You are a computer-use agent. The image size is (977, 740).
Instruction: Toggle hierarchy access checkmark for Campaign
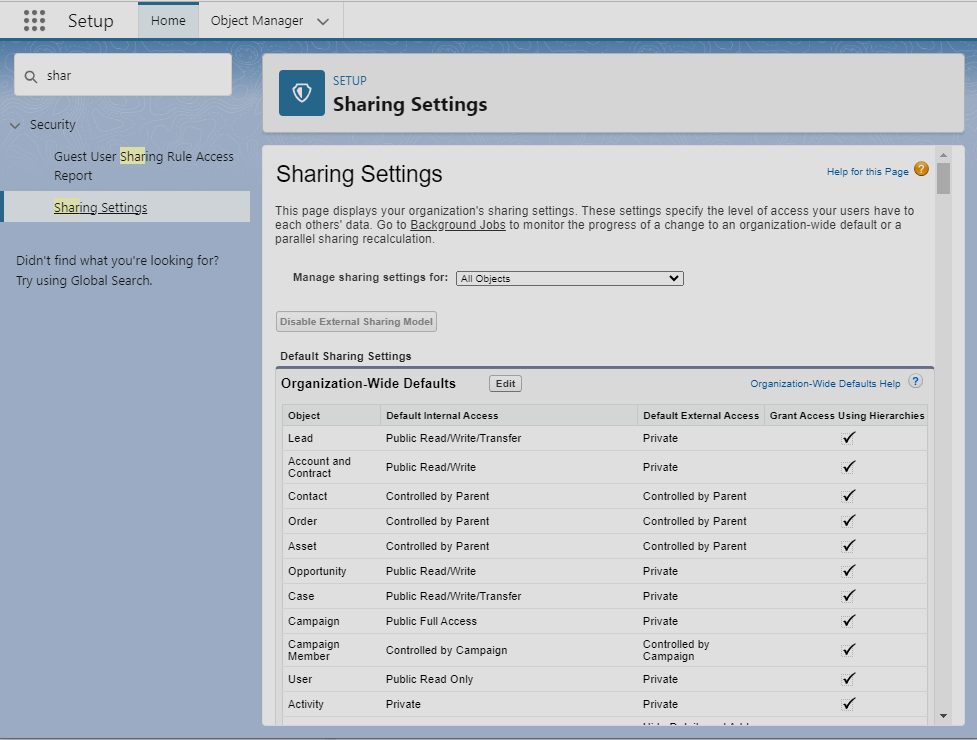pyautogui.click(x=847, y=620)
